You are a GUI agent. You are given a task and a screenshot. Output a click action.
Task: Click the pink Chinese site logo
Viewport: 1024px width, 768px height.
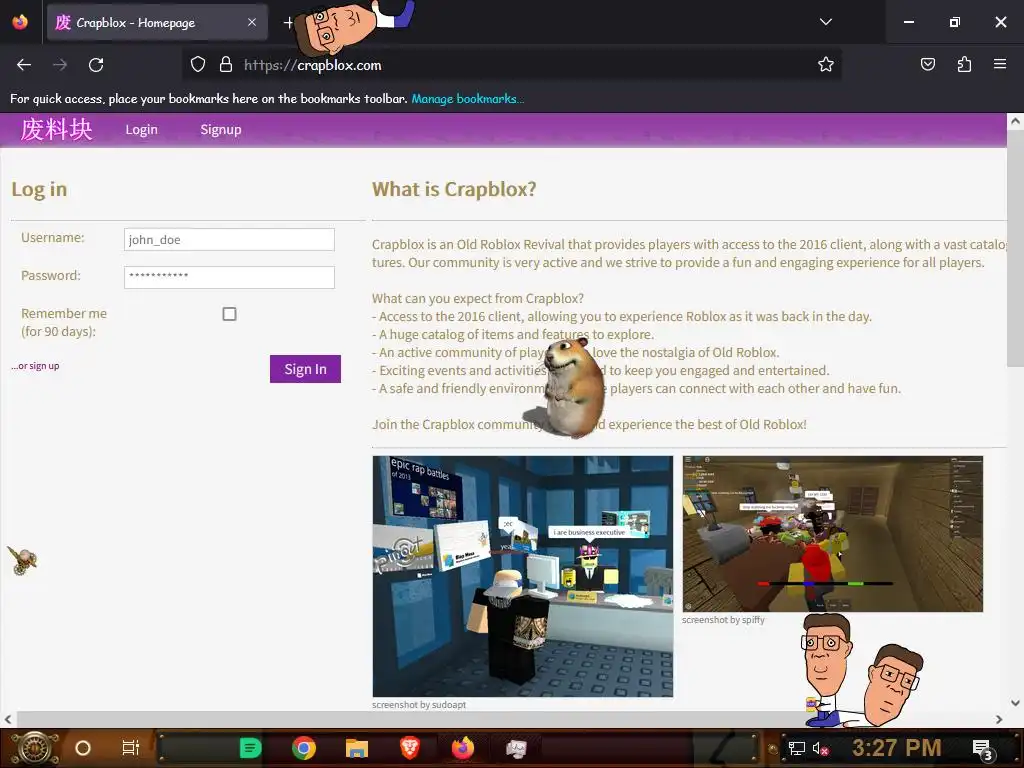pyautogui.click(x=56, y=129)
